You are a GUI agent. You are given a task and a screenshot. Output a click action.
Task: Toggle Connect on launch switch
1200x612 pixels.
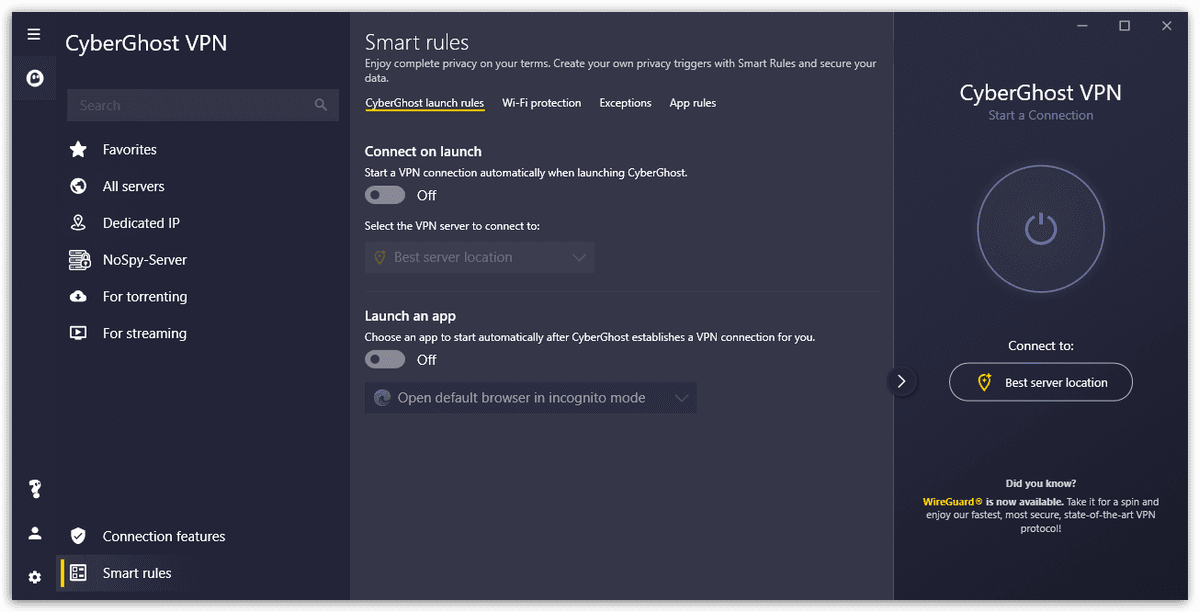coord(385,195)
